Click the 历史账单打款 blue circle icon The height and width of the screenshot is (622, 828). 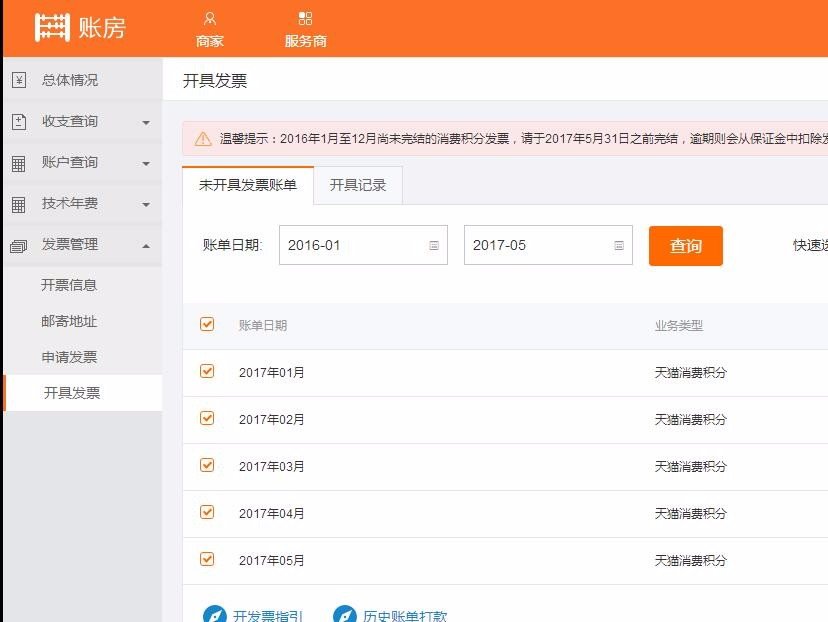tap(344, 614)
